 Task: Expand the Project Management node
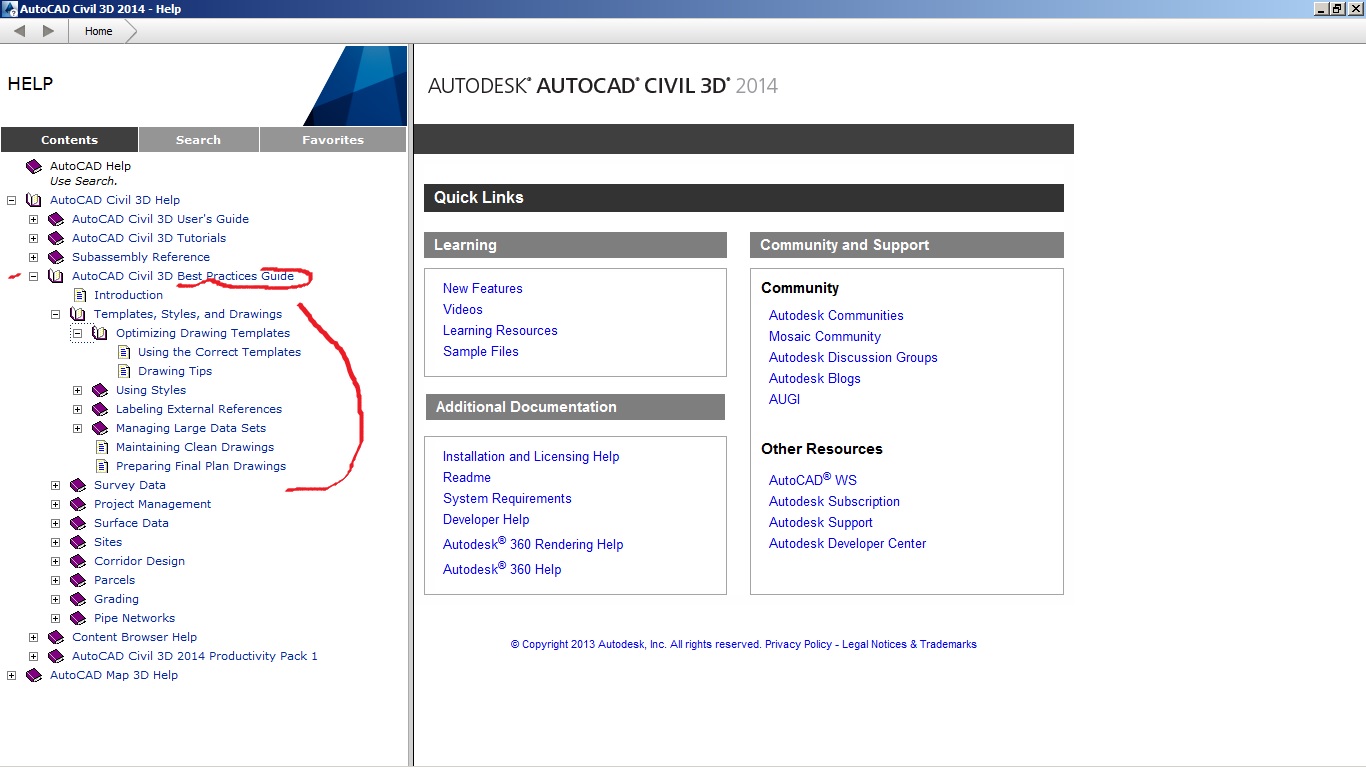point(56,504)
